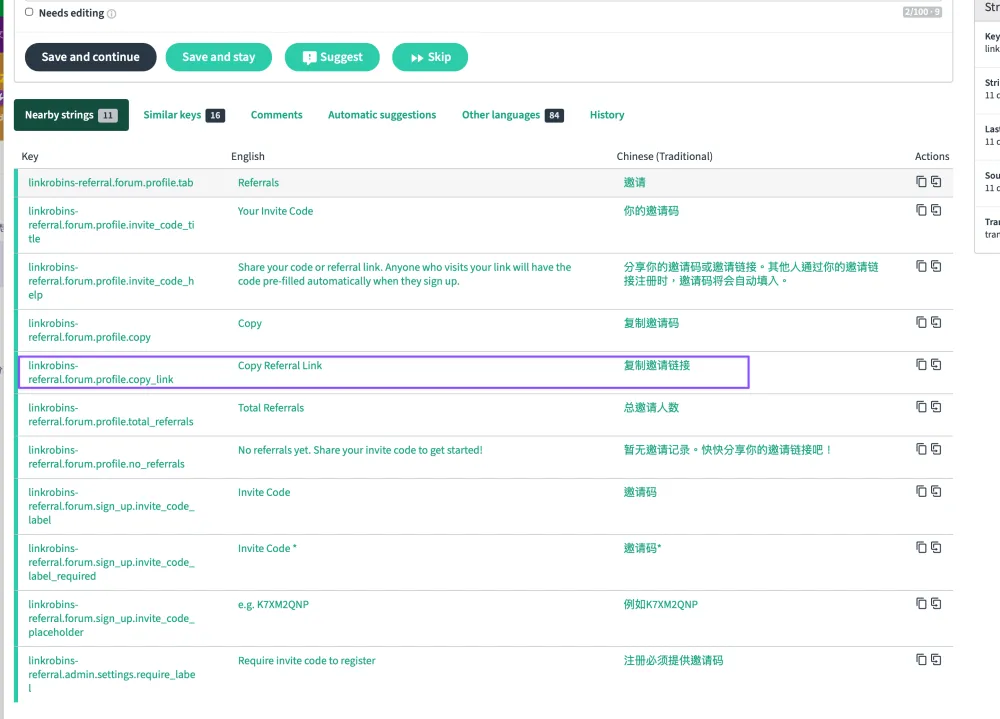1000x719 pixels.
Task: Click the English text e.g. K7XM2QNP
Action: point(273,604)
